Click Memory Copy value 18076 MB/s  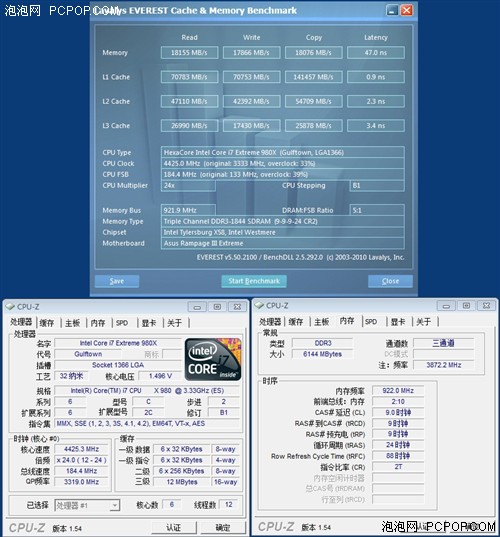tap(313, 53)
